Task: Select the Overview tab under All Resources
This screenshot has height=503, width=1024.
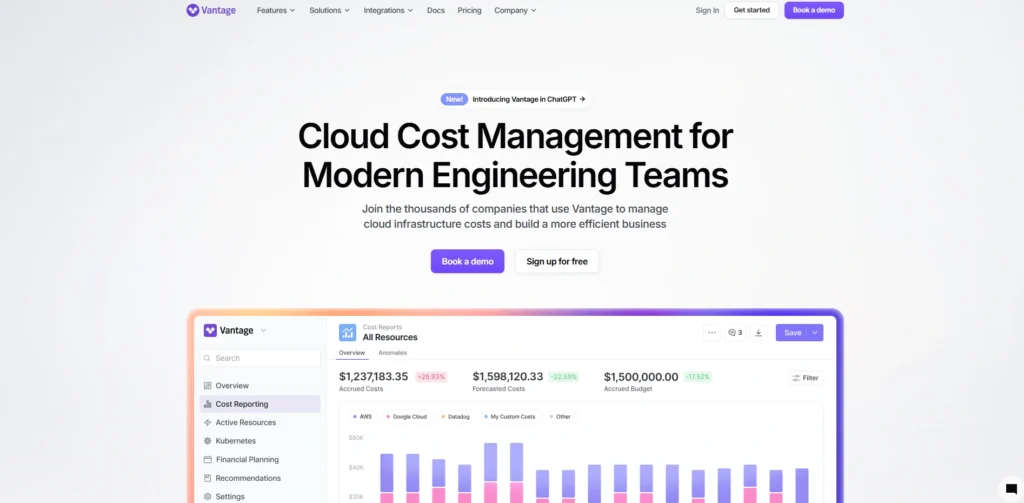Action: tap(352, 353)
